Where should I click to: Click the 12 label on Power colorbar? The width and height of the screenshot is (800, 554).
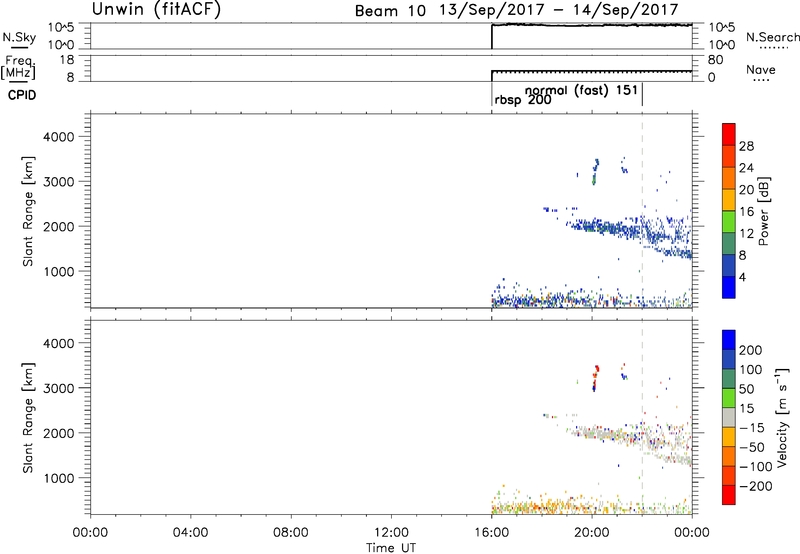pos(746,234)
